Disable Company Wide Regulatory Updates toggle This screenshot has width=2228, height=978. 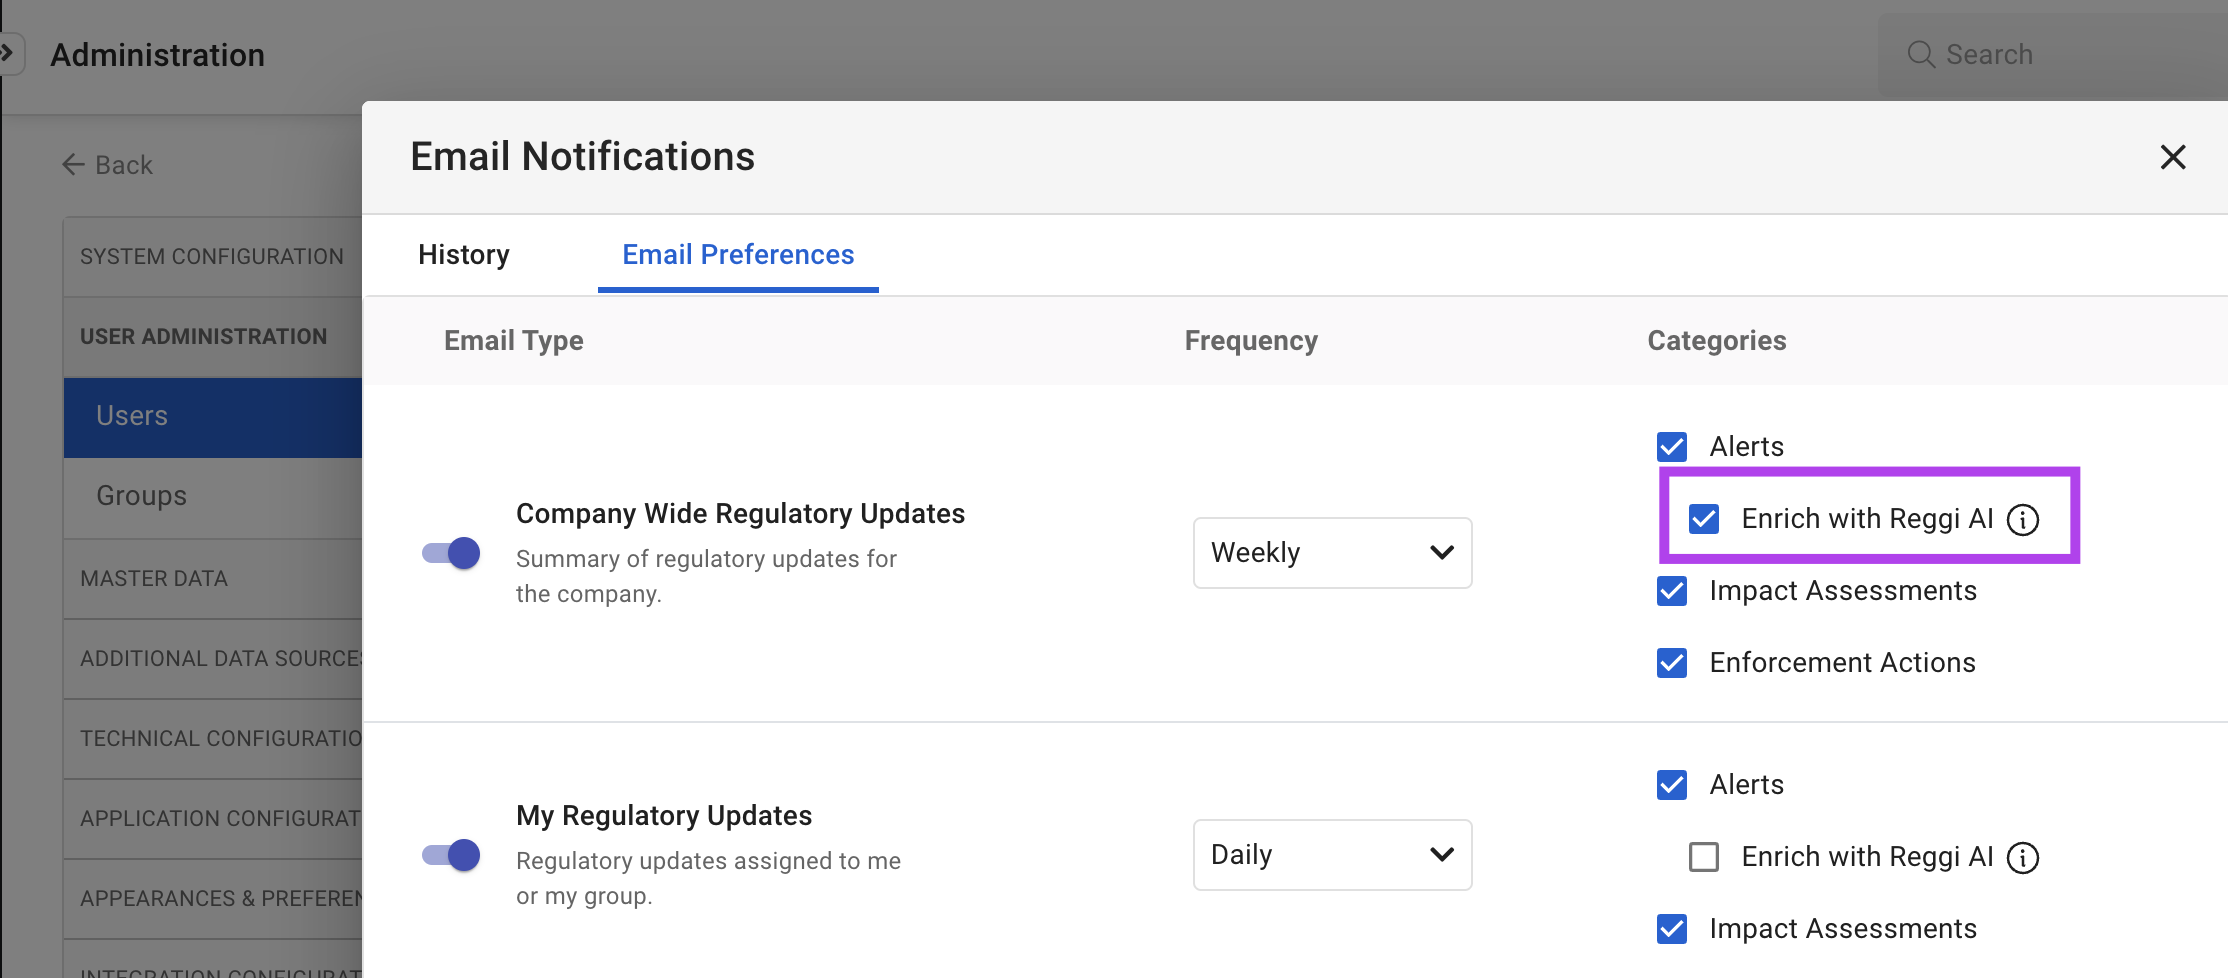coord(451,553)
